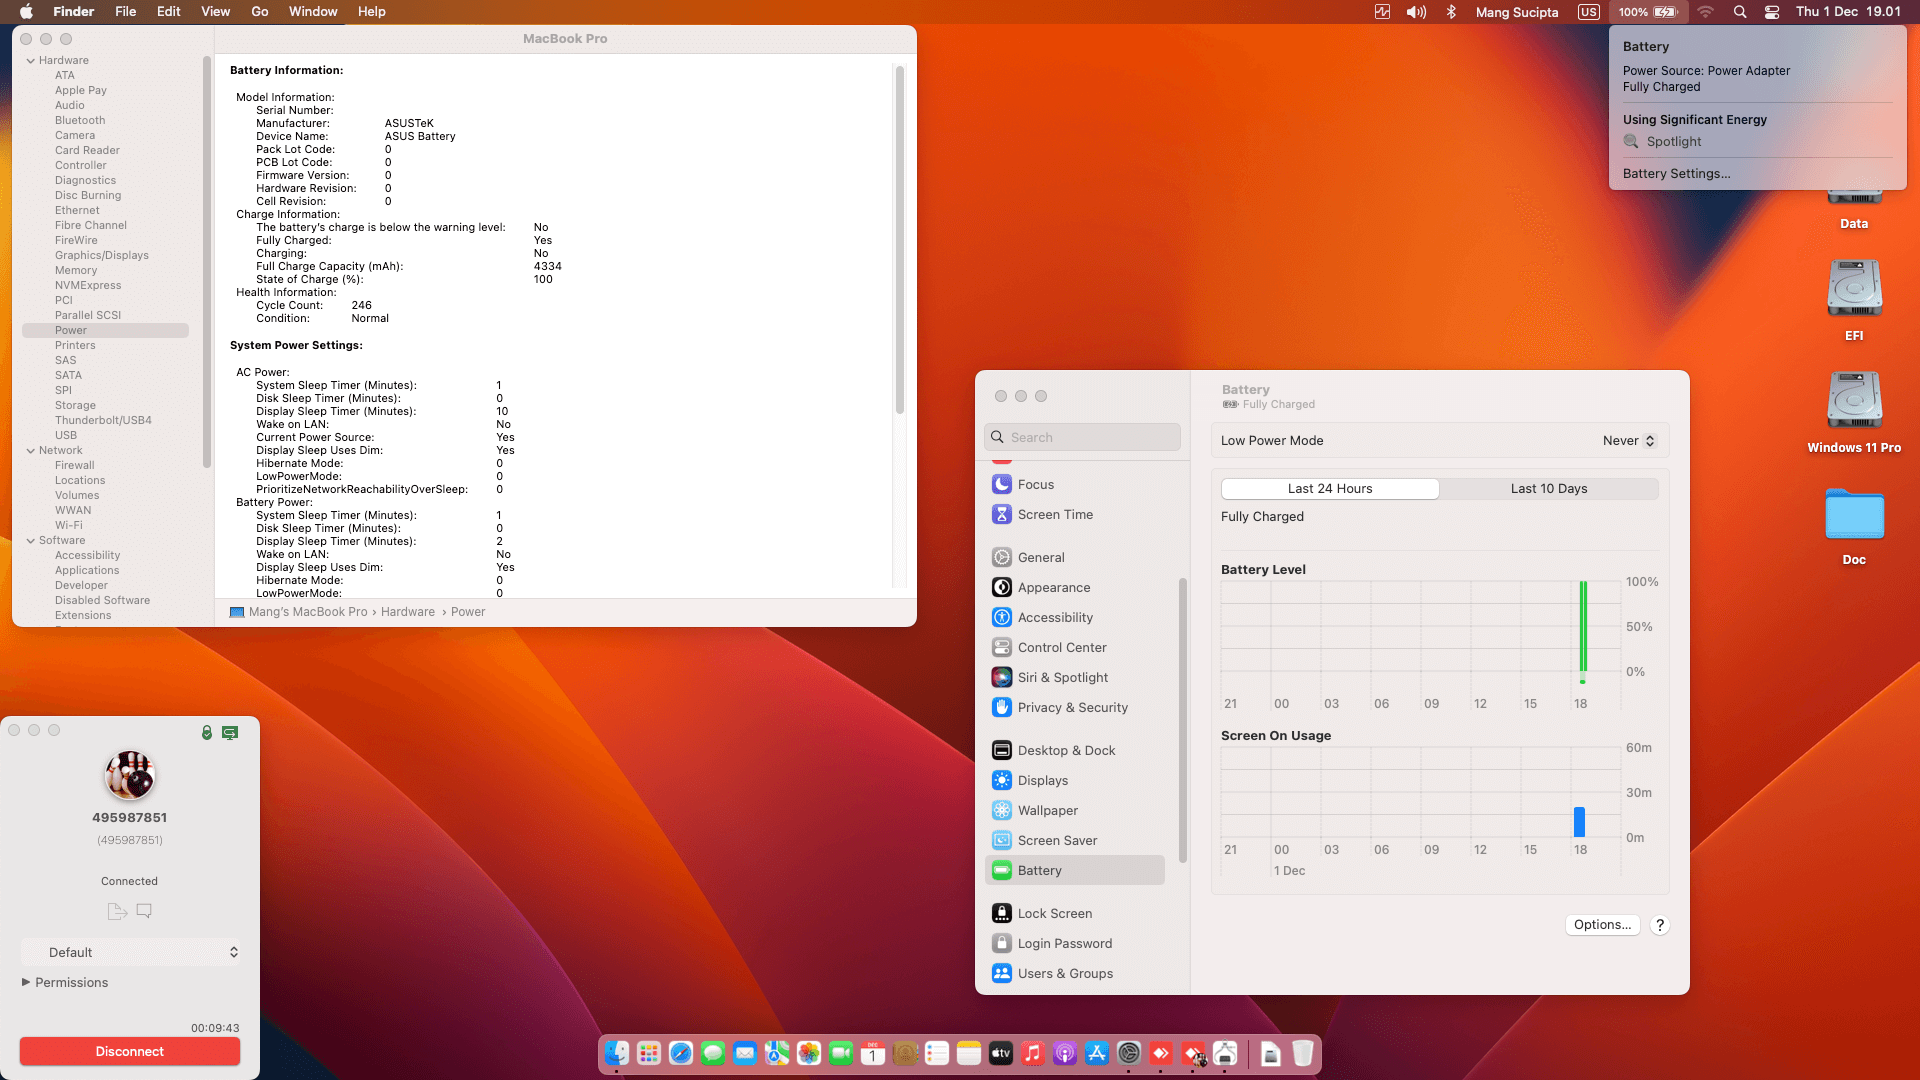Collapse the Network section in System Information
This screenshot has width=1920, height=1080.
(x=30, y=451)
